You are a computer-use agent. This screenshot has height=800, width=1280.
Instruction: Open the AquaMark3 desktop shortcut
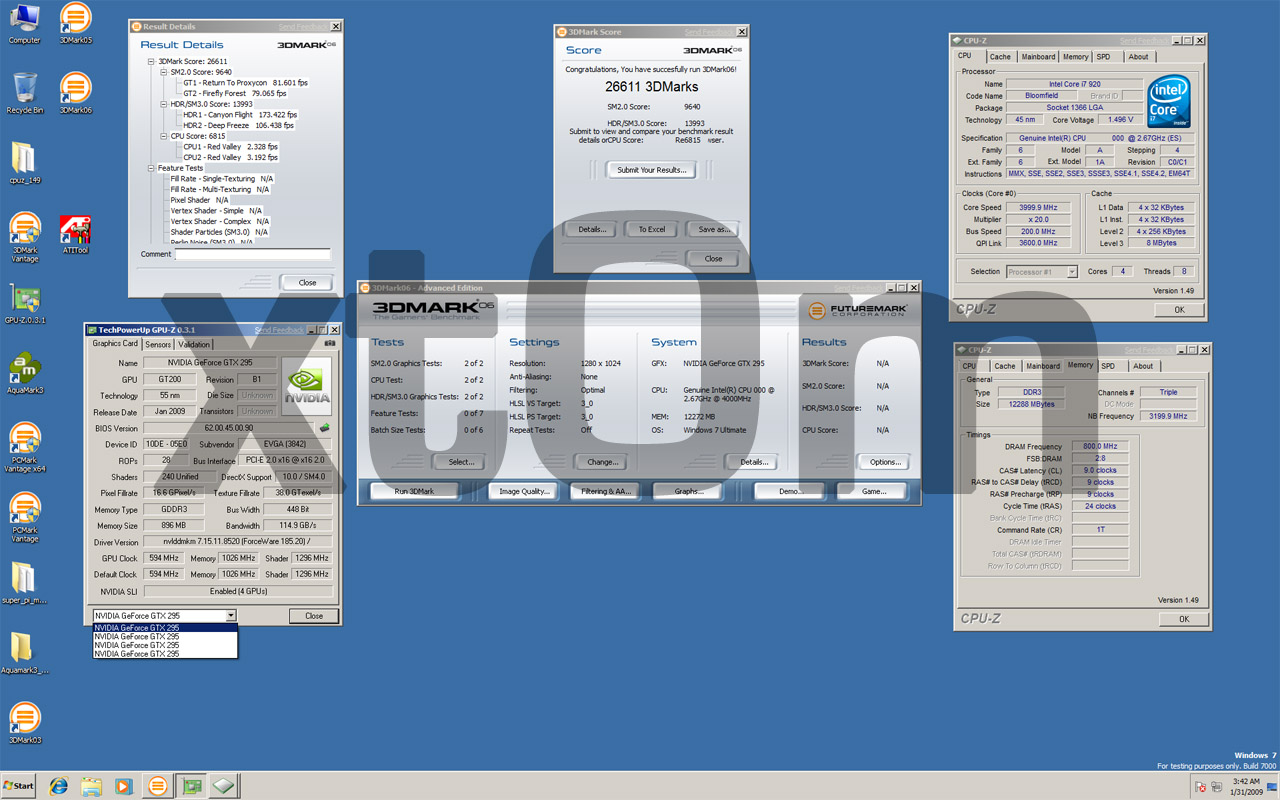tap(24, 374)
